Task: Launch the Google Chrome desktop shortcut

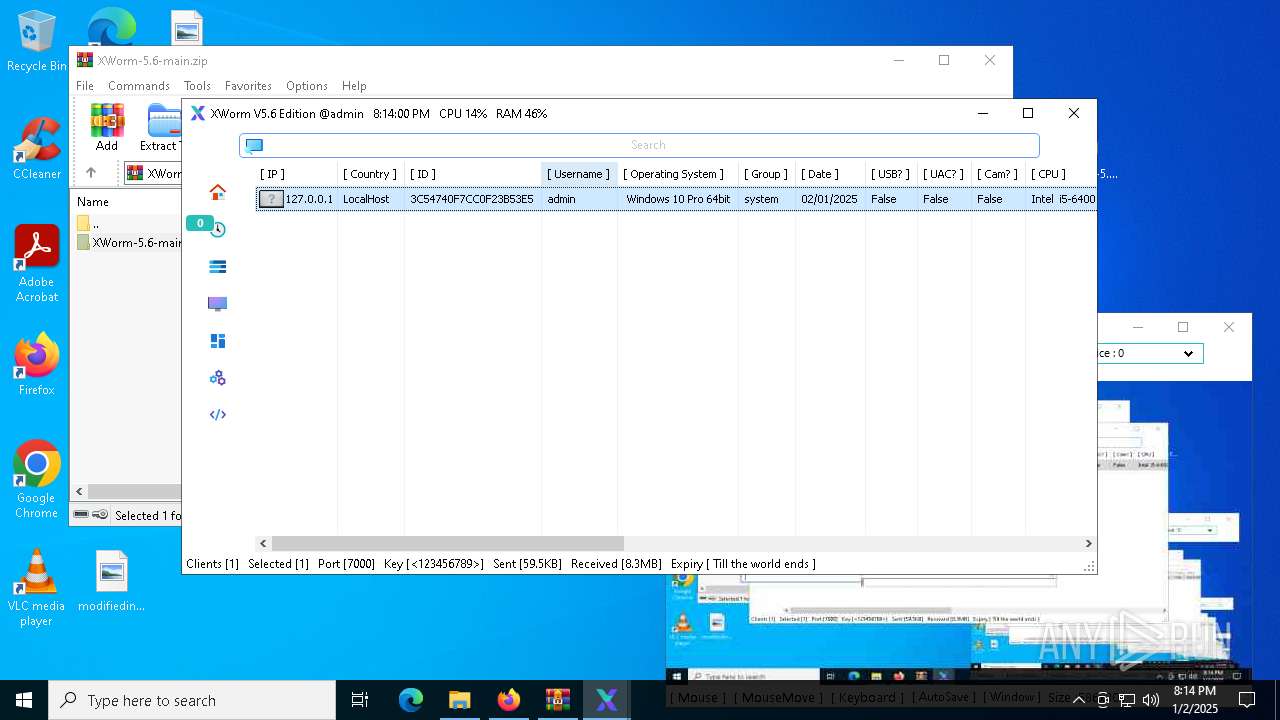Action: tap(36, 480)
